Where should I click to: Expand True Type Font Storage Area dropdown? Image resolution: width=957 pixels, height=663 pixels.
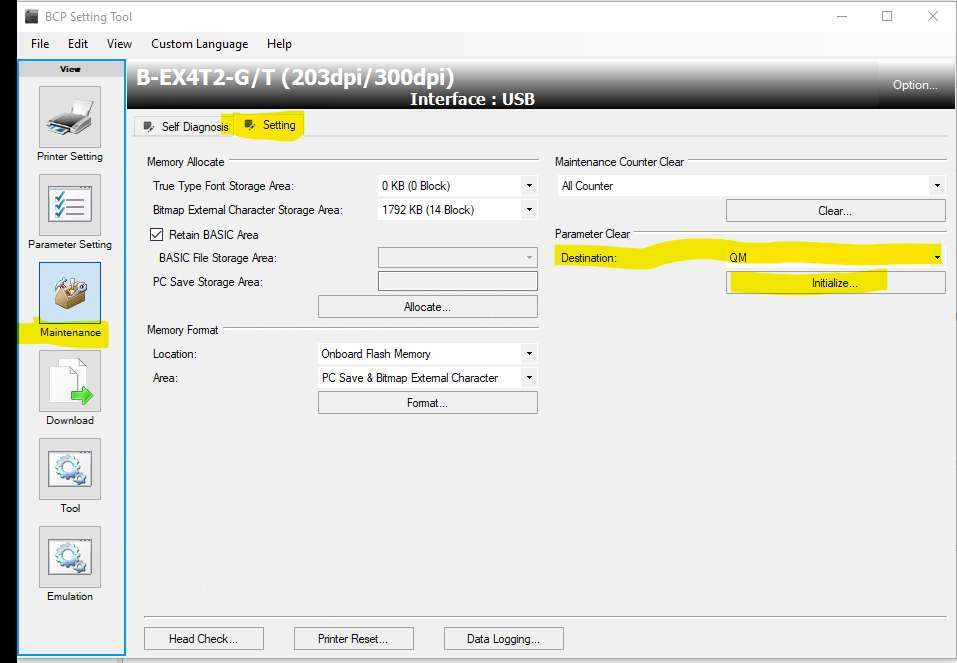tap(529, 186)
